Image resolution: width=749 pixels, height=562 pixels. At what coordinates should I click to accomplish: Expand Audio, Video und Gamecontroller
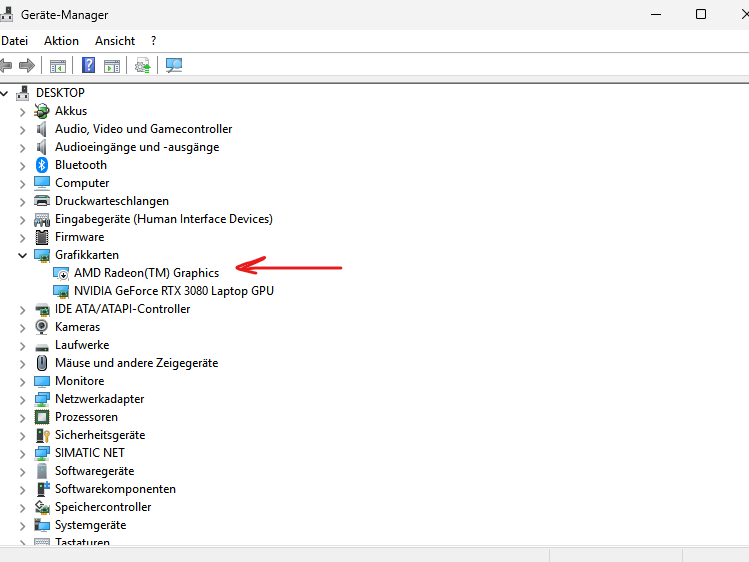(x=22, y=130)
